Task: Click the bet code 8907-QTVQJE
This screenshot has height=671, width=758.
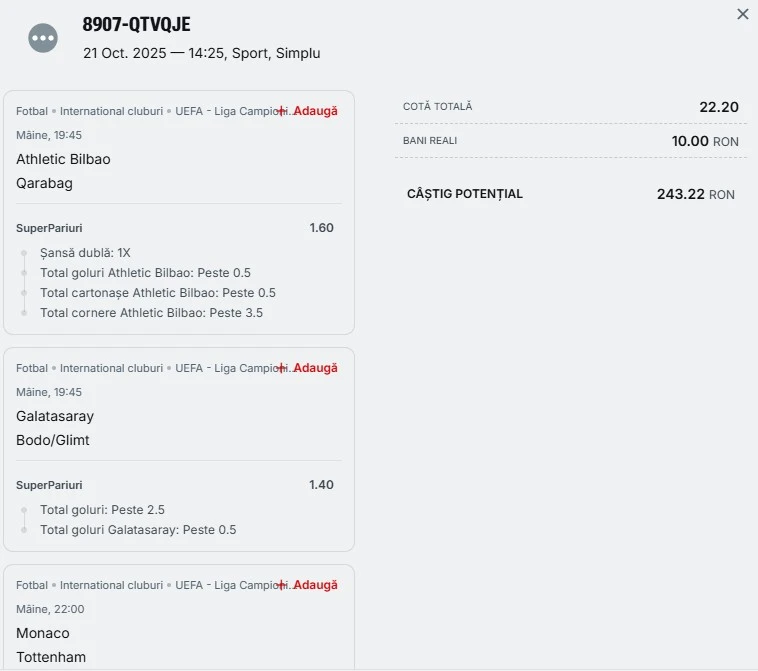Action: pos(136,25)
